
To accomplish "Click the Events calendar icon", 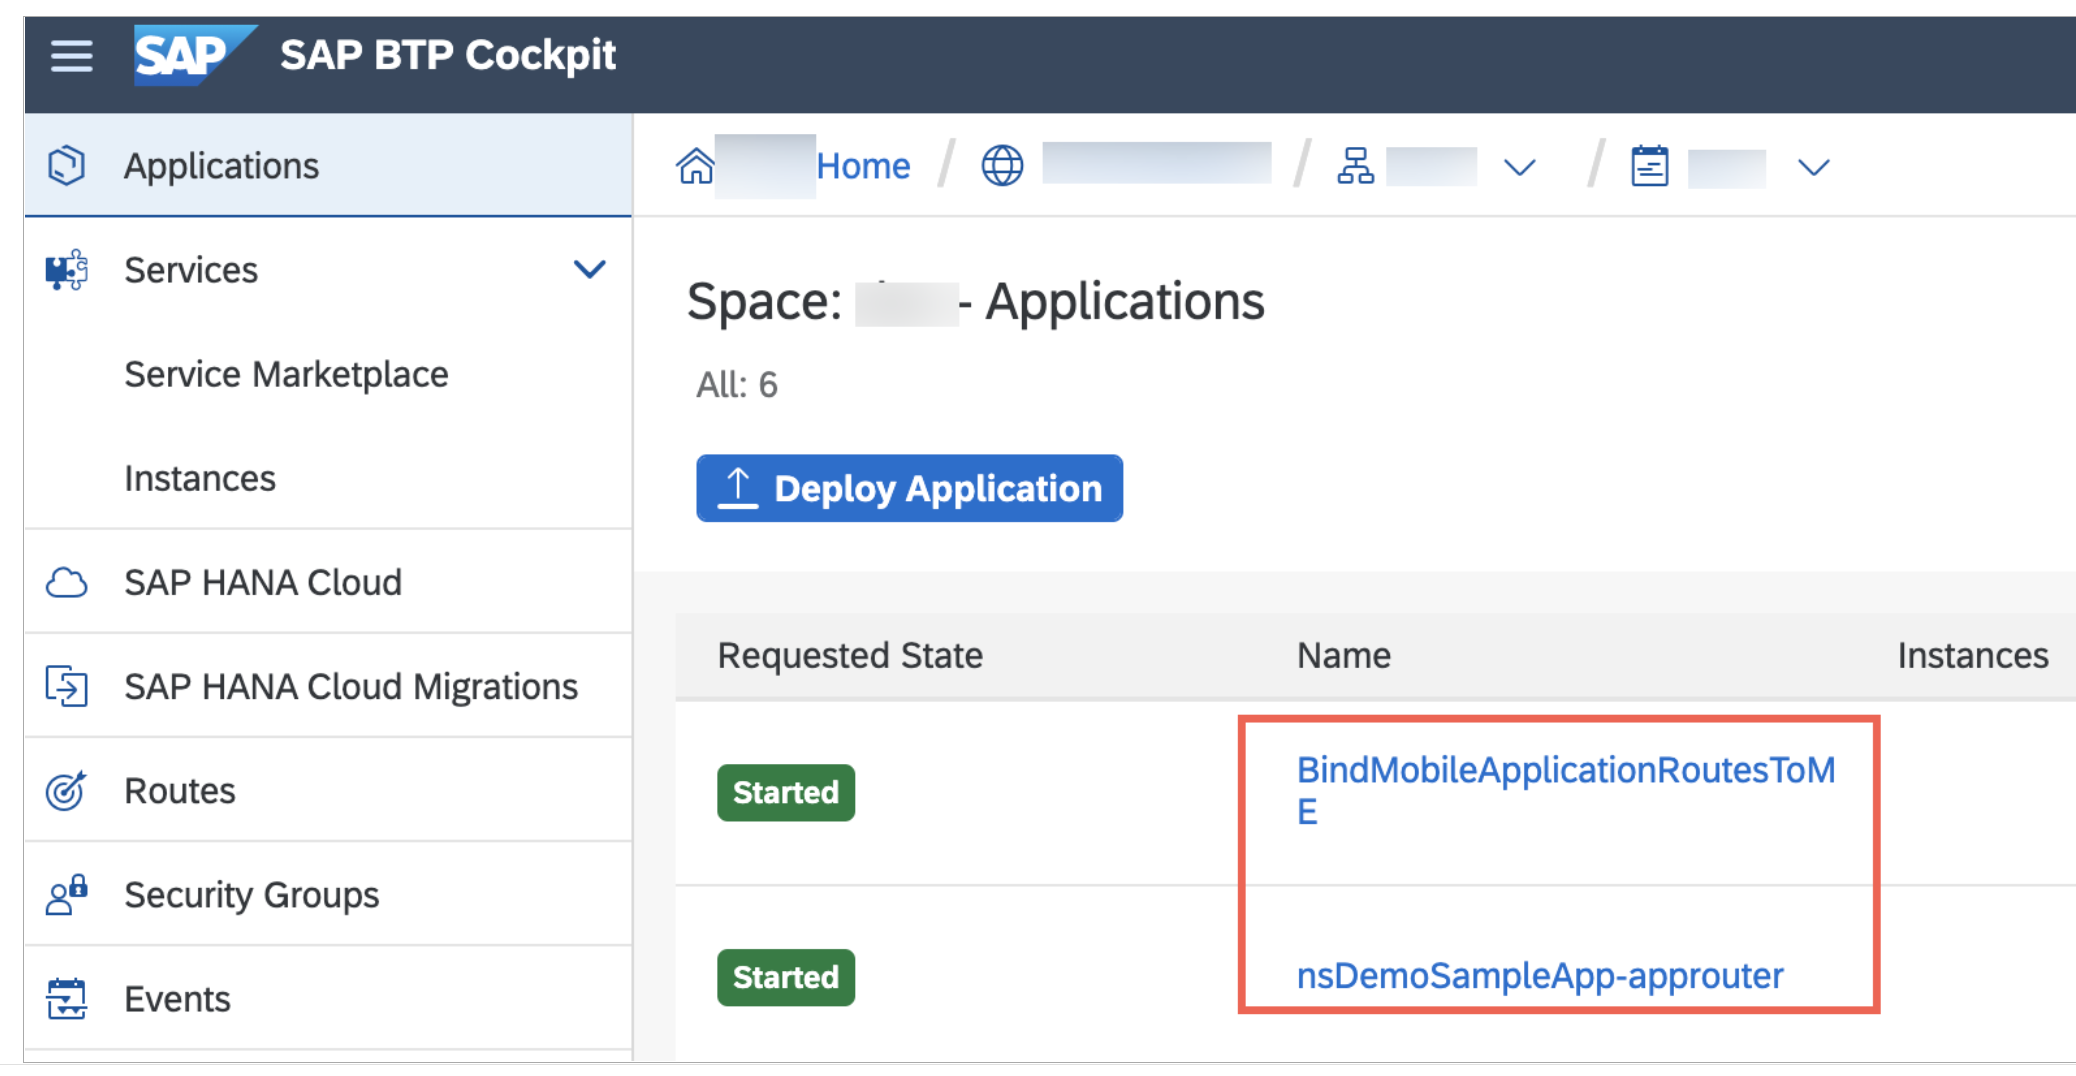I will [65, 997].
